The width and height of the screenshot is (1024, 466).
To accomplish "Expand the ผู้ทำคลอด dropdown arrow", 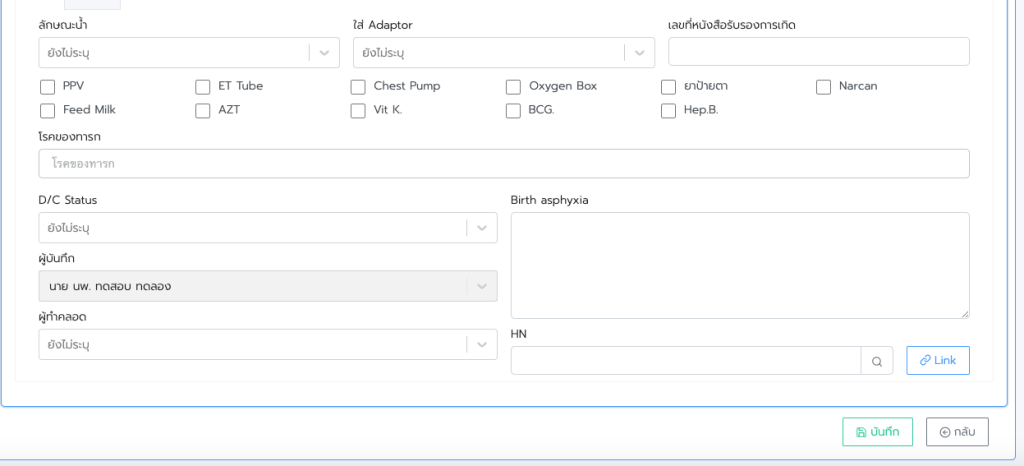I will coord(481,345).
